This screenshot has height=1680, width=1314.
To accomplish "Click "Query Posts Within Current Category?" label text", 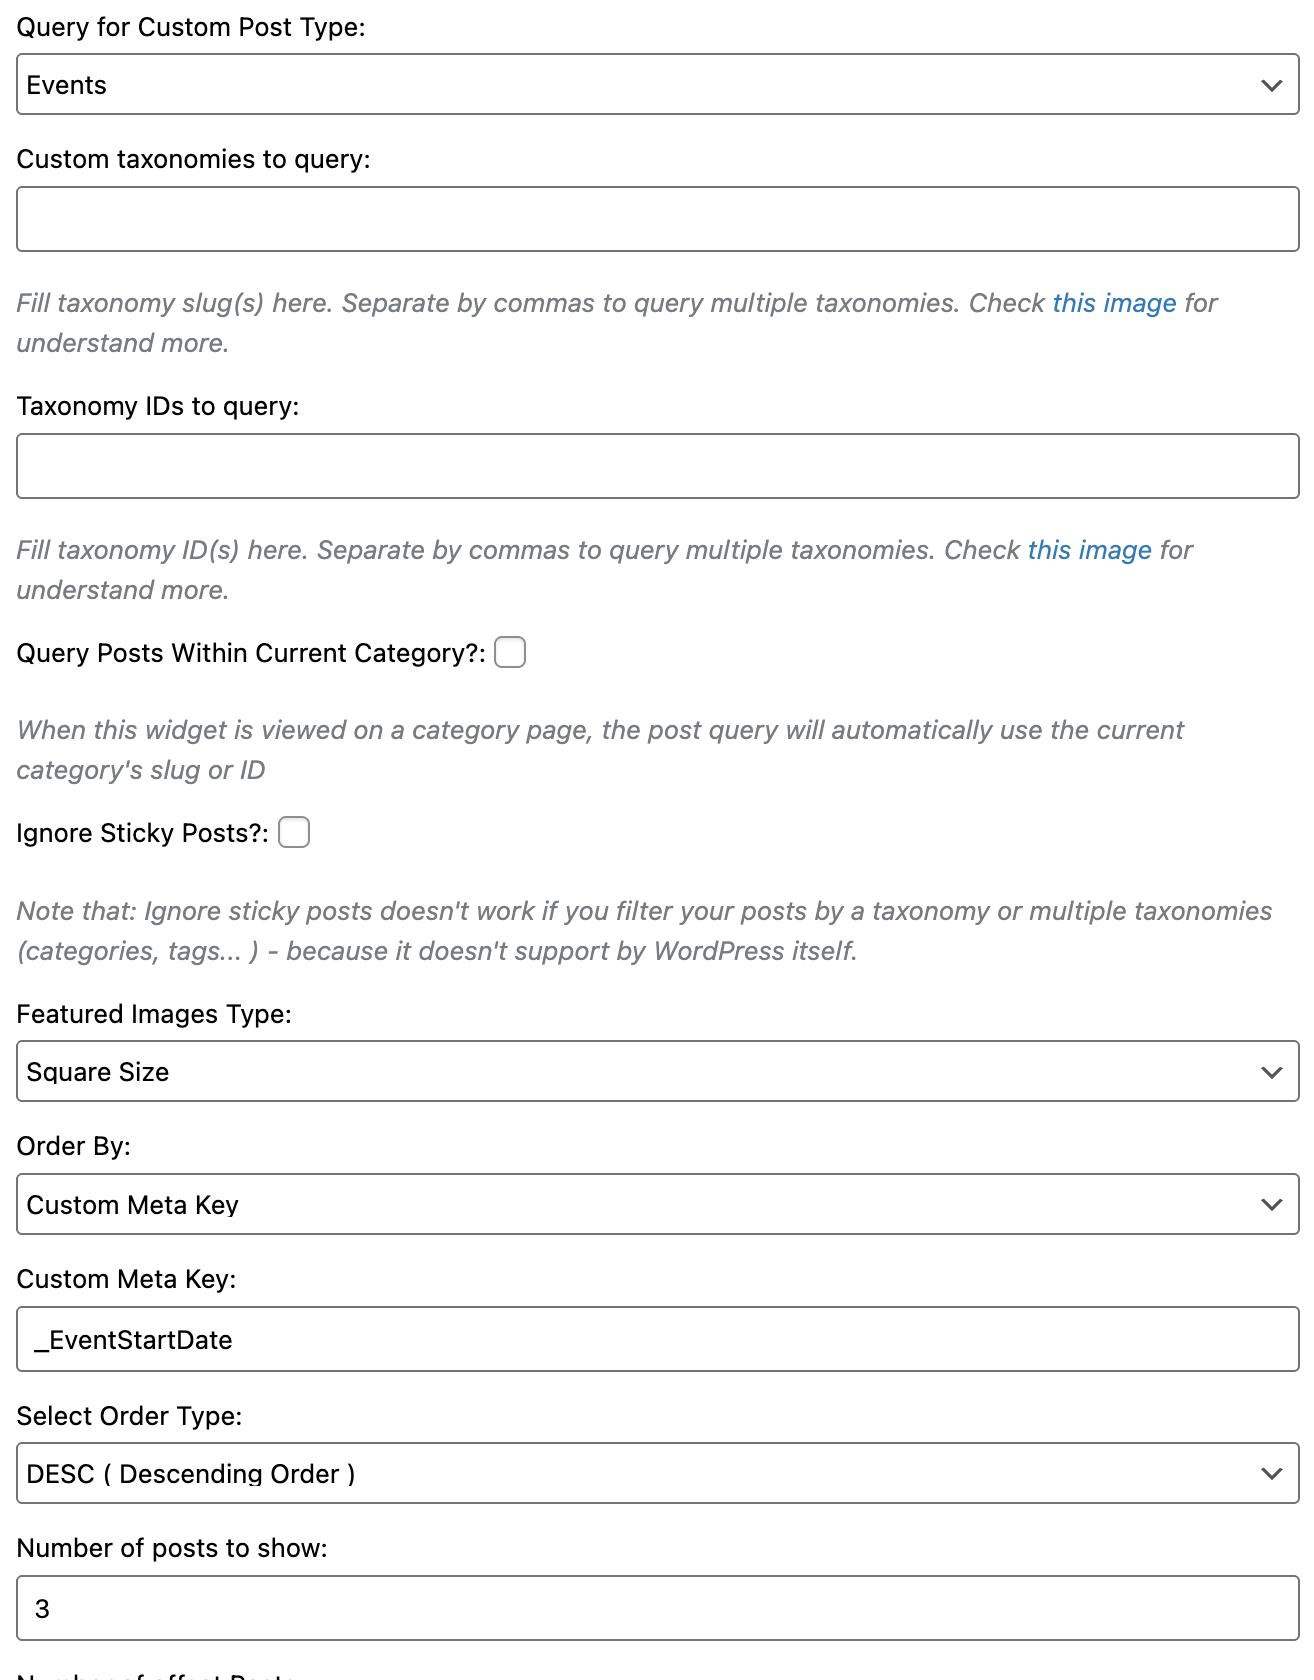I will (x=250, y=653).
